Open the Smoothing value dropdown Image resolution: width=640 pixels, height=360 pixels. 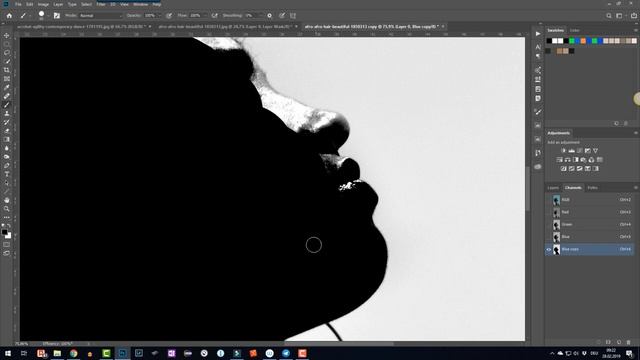pos(260,16)
